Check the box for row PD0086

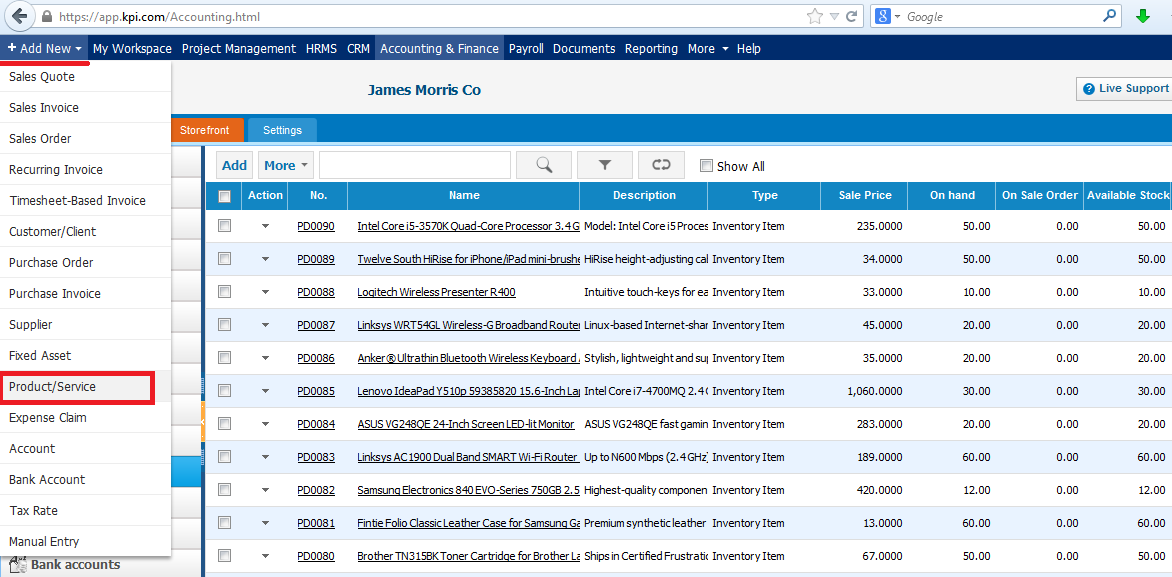click(224, 357)
